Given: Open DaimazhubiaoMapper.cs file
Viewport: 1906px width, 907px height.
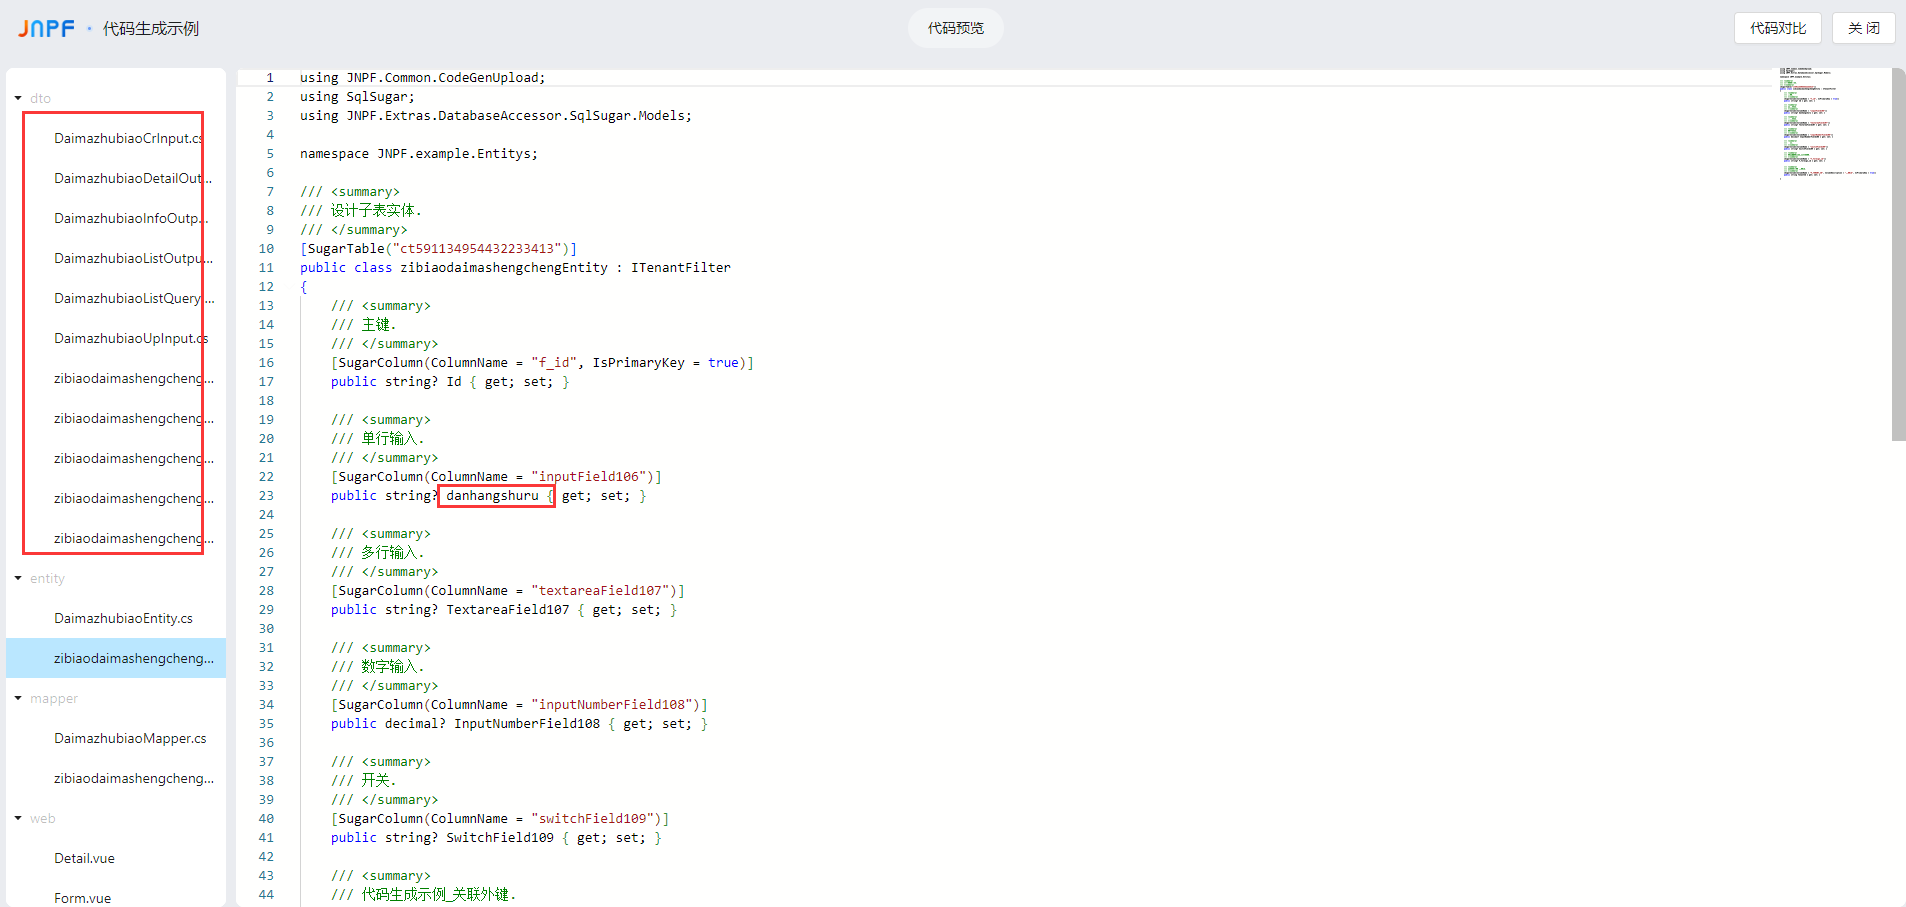Looking at the screenshot, I should [130, 738].
